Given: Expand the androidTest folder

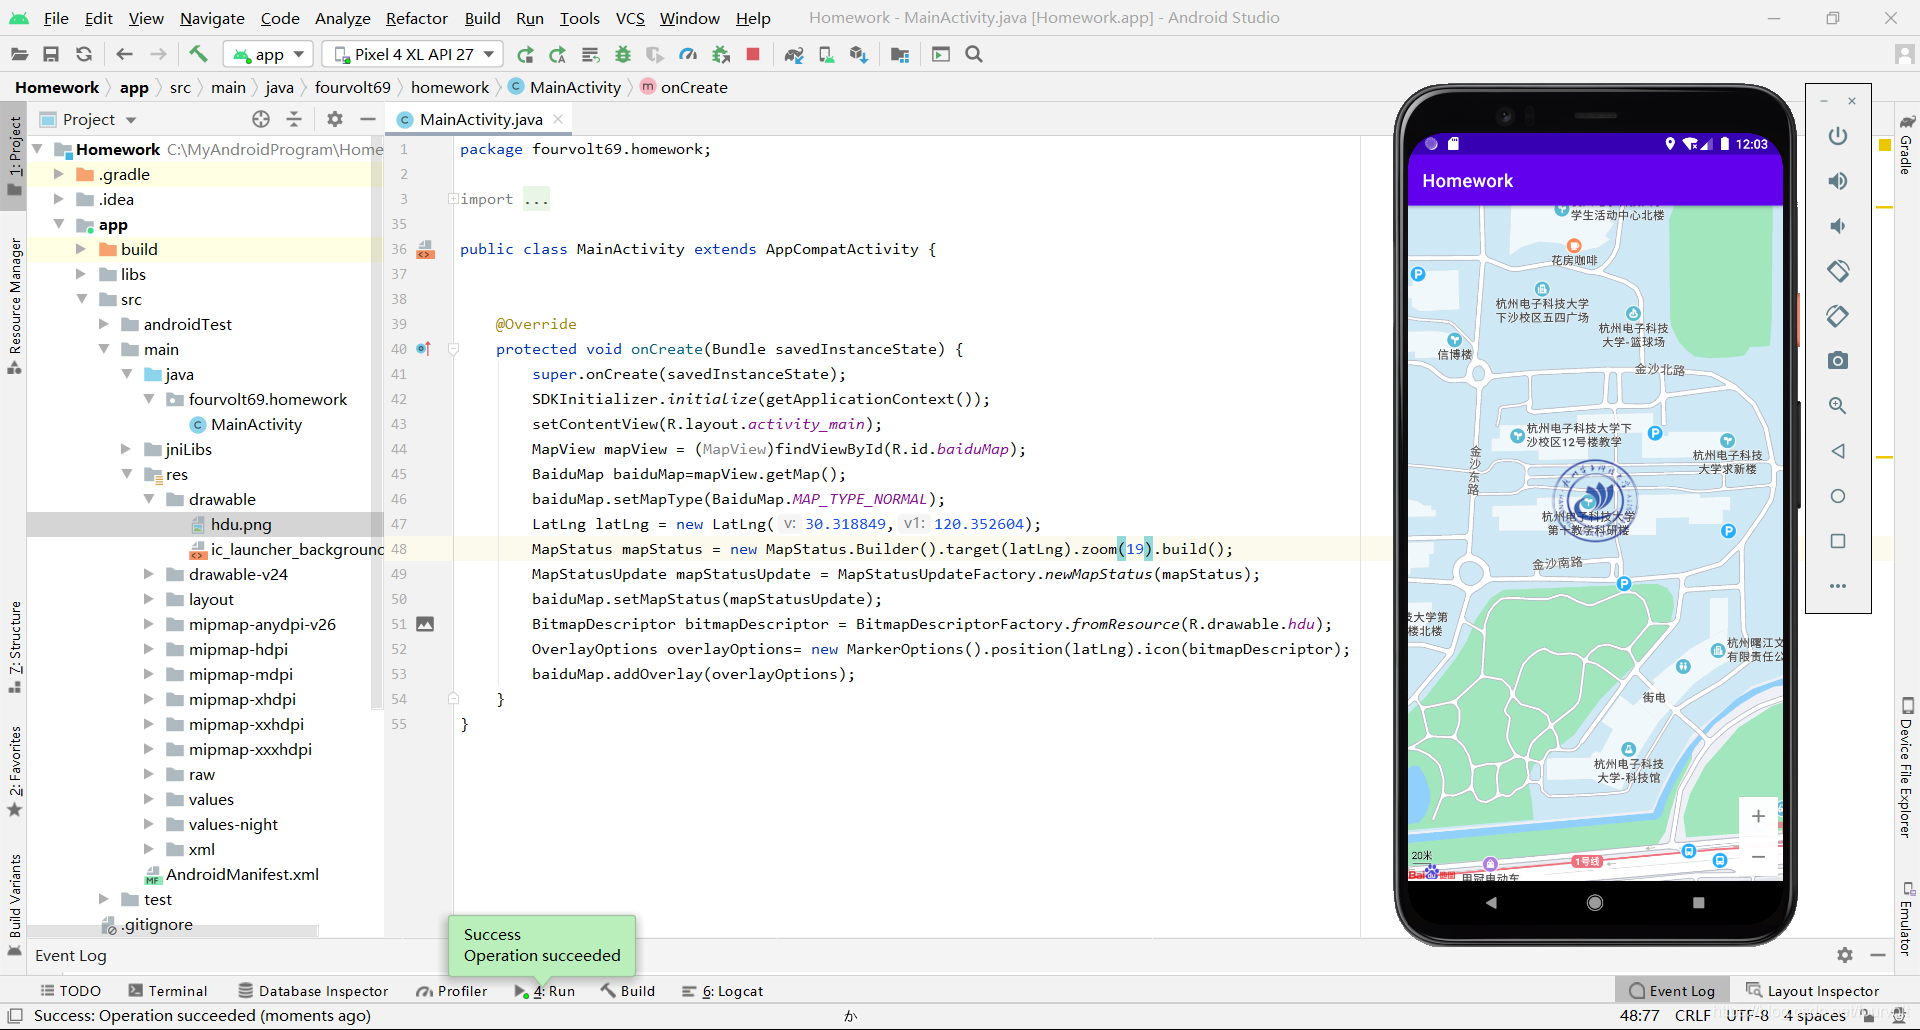Looking at the screenshot, I should pos(104,324).
